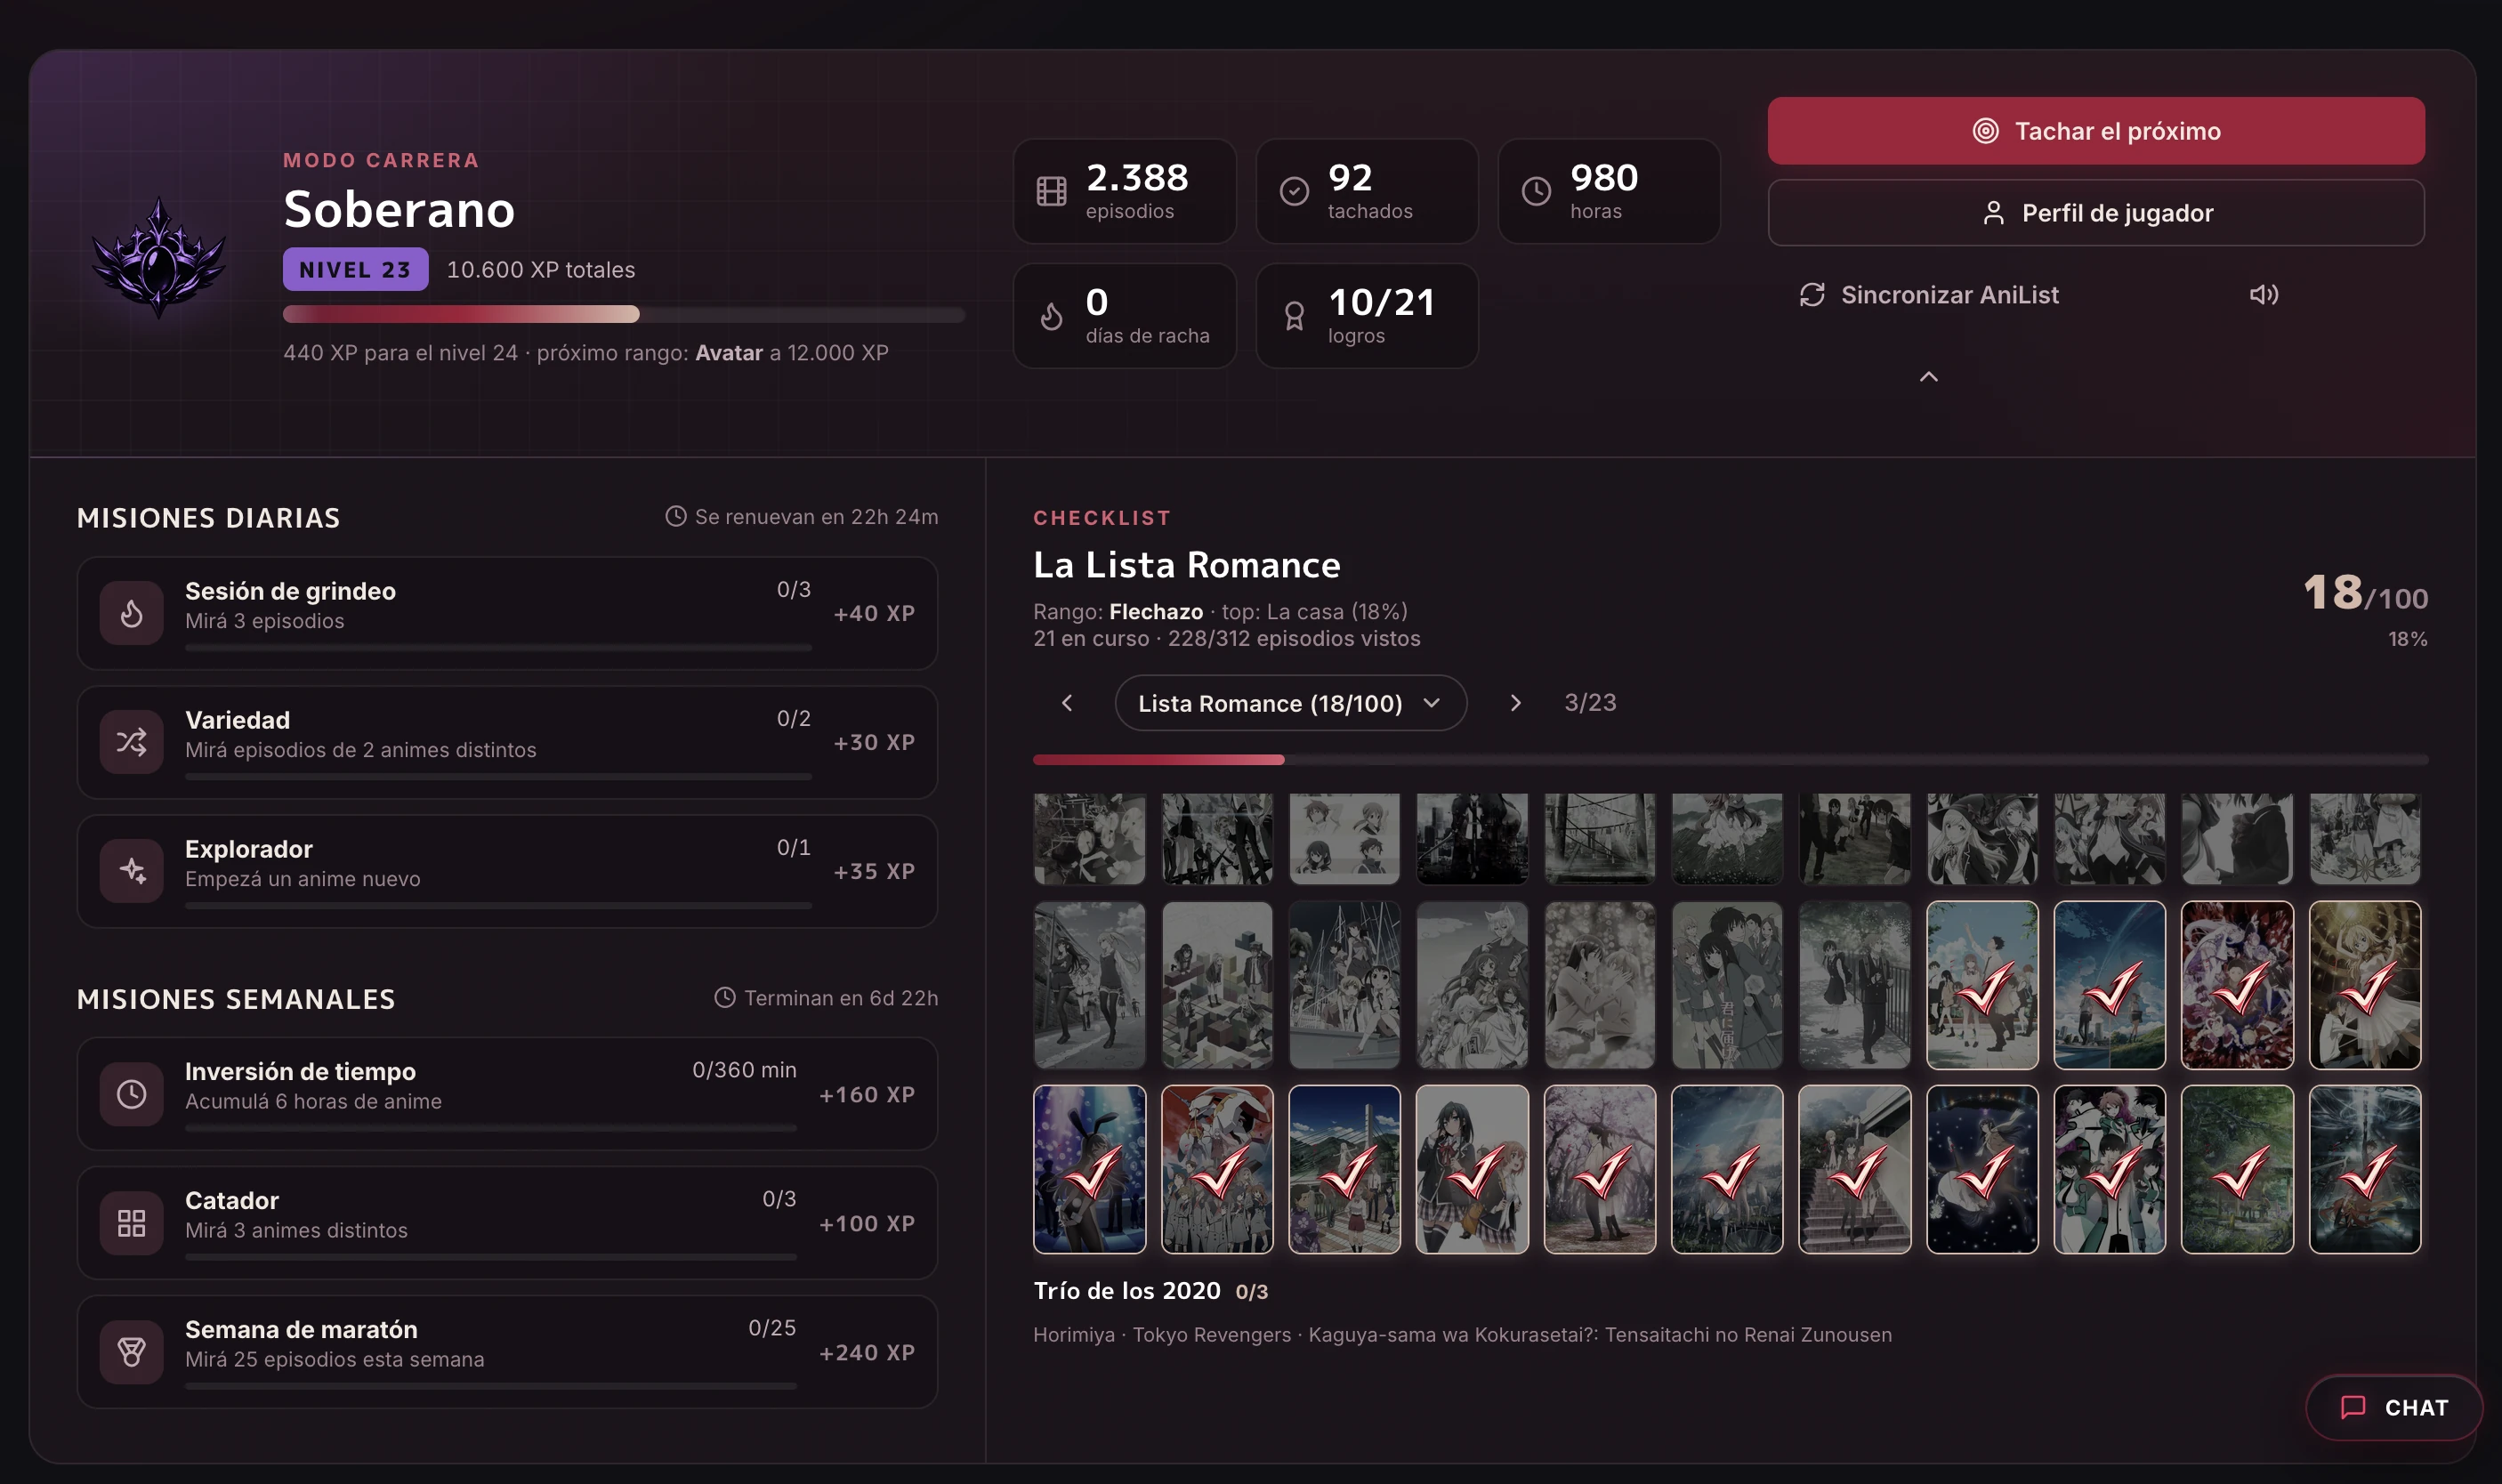Click the Trío de los 2020 heading
The height and width of the screenshot is (1484, 2502).
(x=1127, y=1290)
